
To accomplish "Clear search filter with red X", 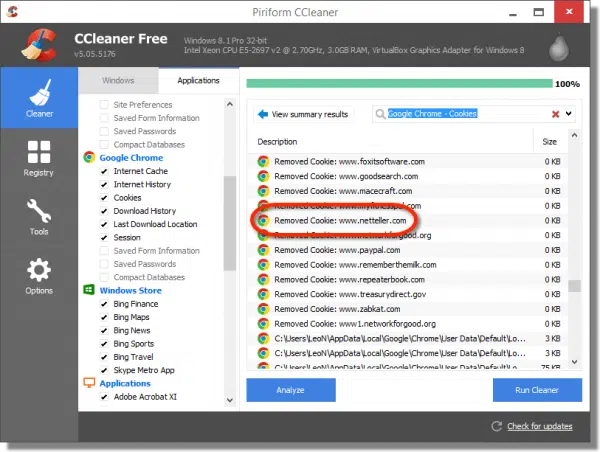I will (556, 114).
